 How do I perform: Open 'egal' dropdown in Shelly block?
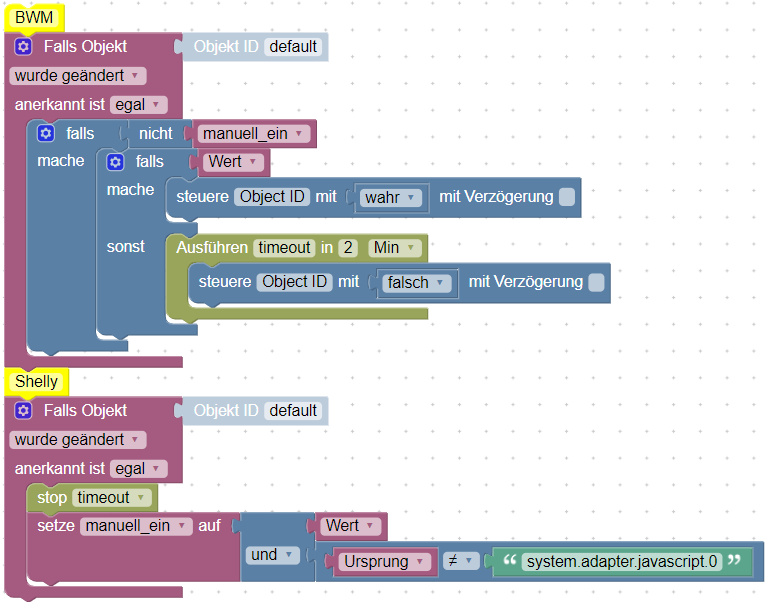pos(139,468)
